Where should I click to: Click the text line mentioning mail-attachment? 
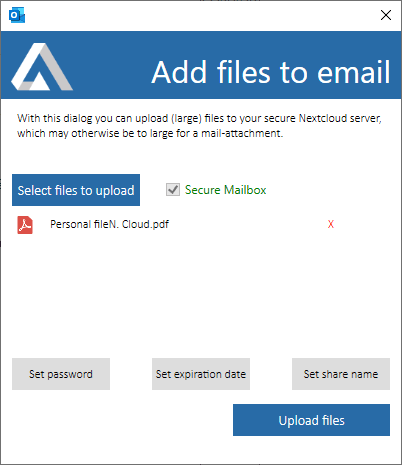pos(150,133)
